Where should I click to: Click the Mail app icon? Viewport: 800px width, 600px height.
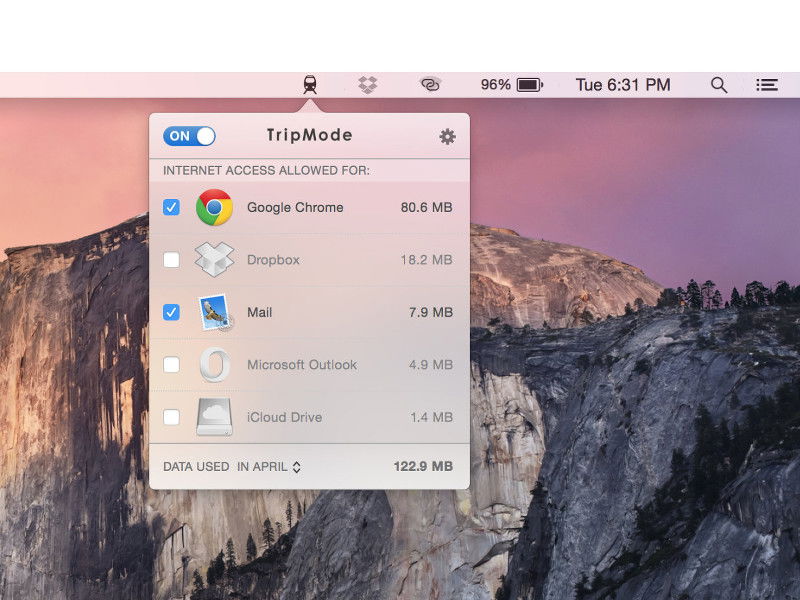(x=215, y=312)
